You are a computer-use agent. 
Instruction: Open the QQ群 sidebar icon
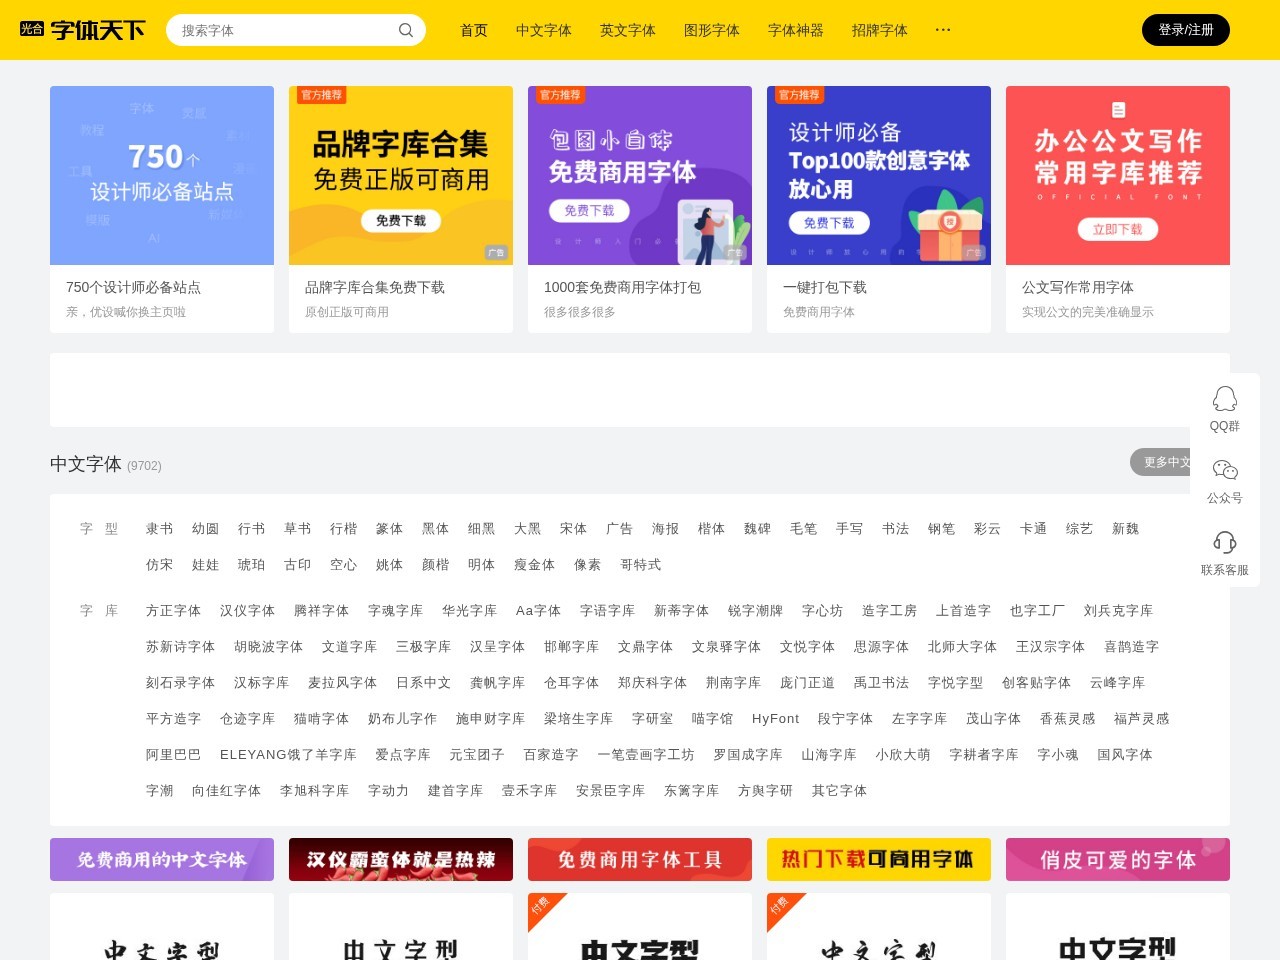(1224, 406)
